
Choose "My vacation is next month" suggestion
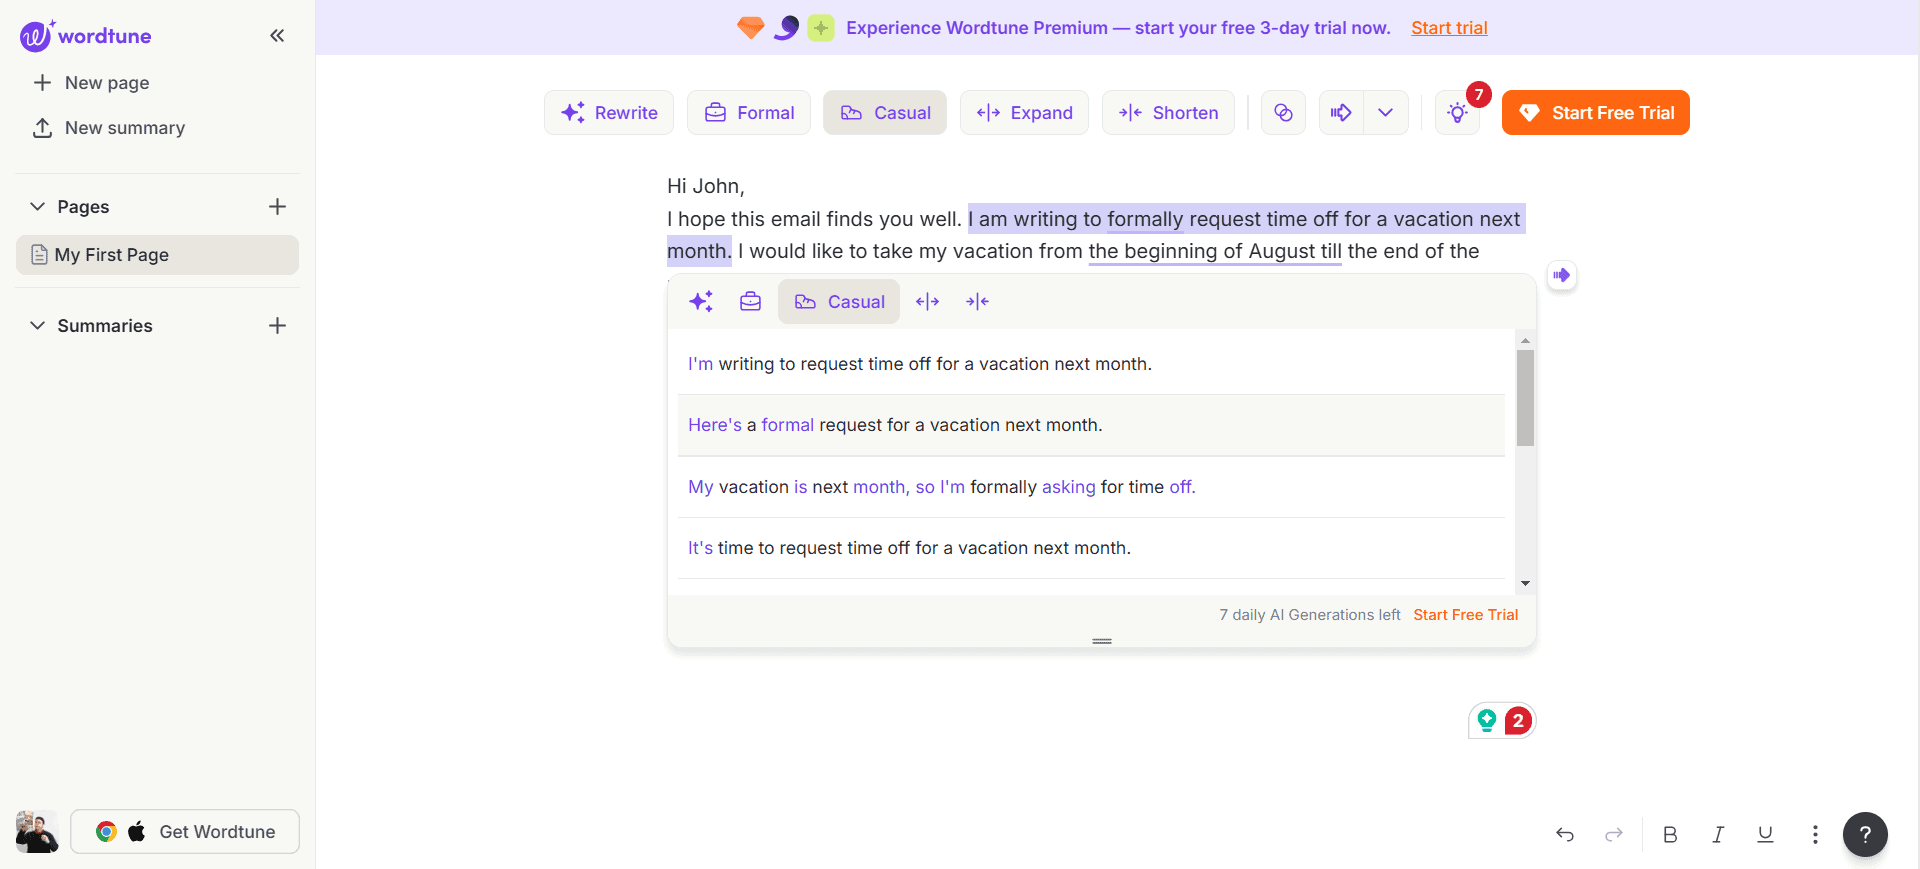[1091, 487]
